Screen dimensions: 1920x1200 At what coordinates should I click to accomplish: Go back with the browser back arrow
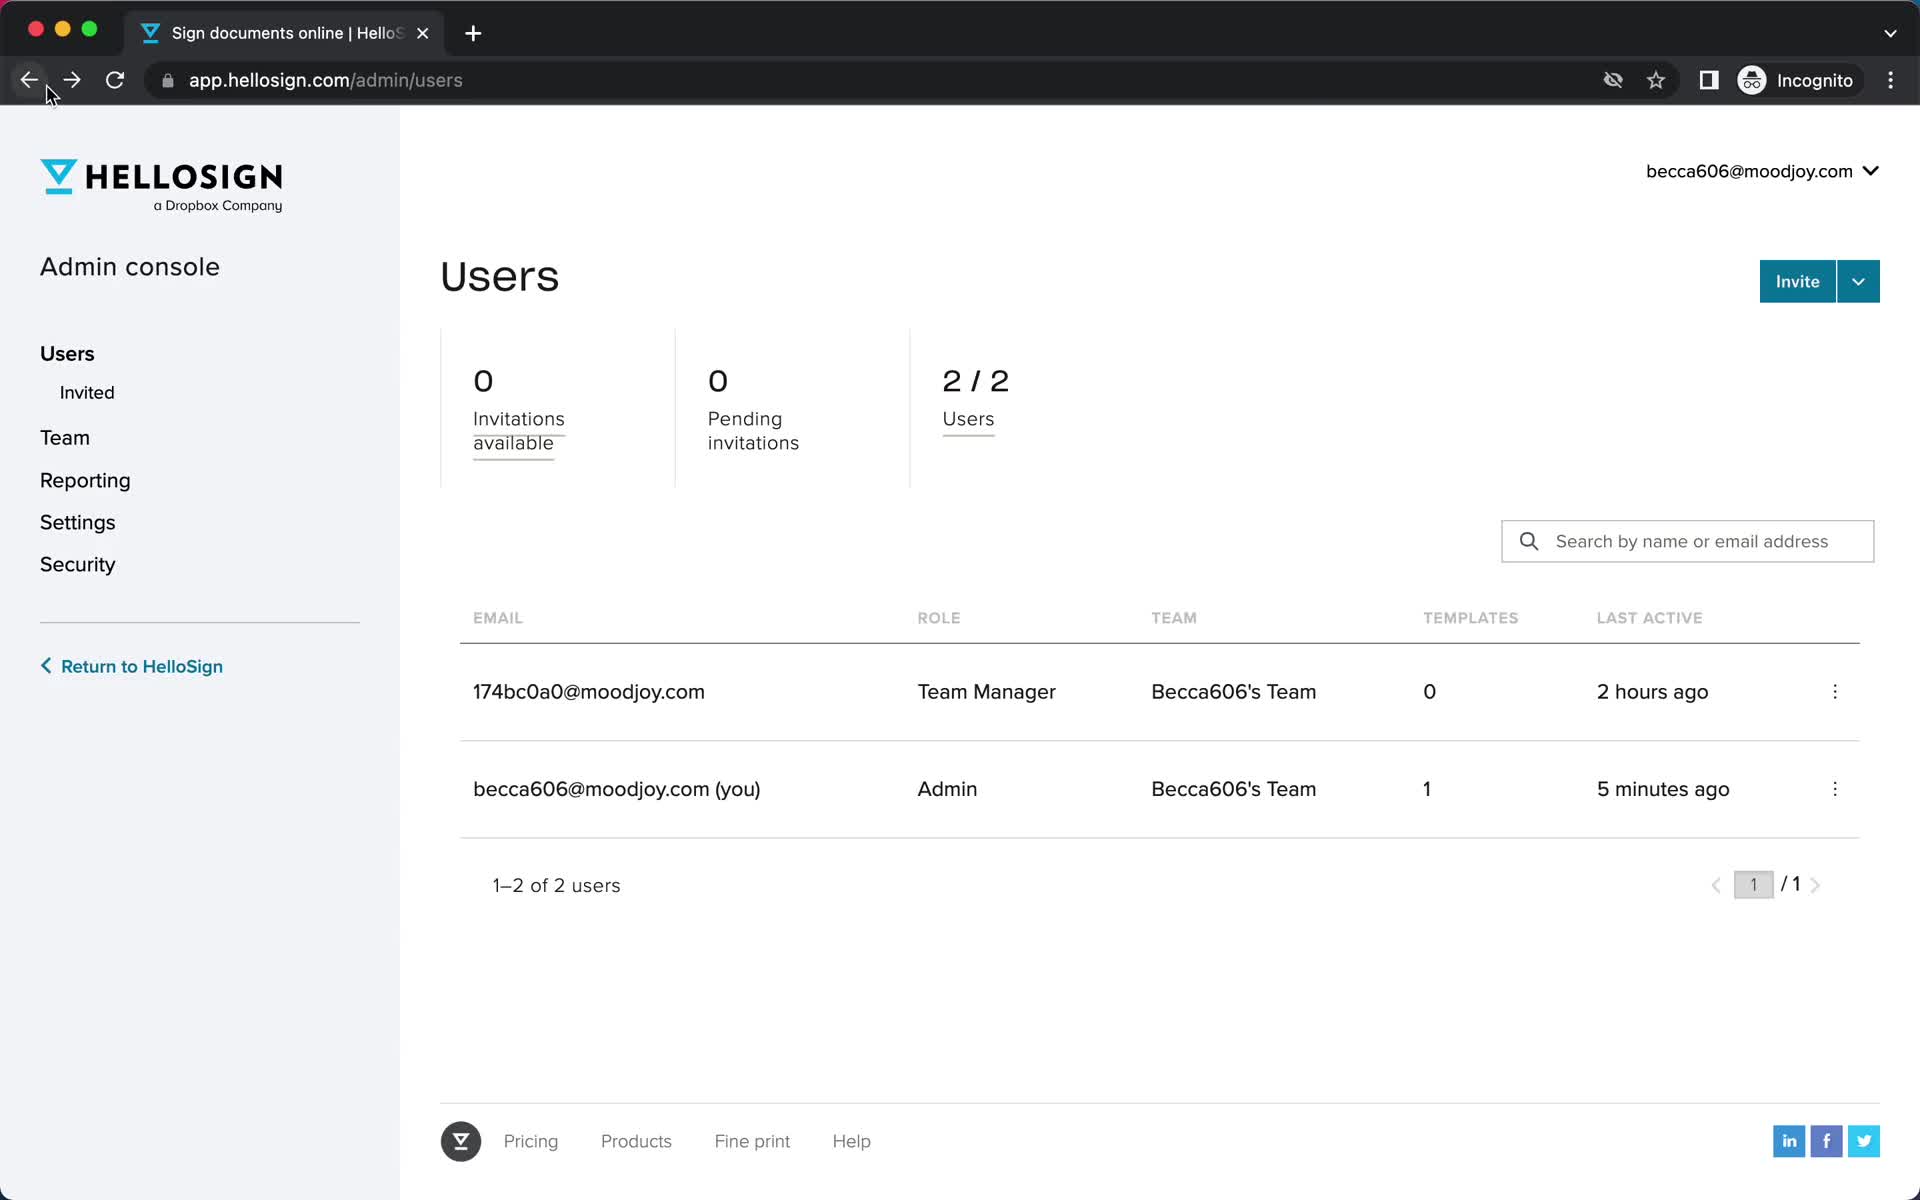[29, 80]
